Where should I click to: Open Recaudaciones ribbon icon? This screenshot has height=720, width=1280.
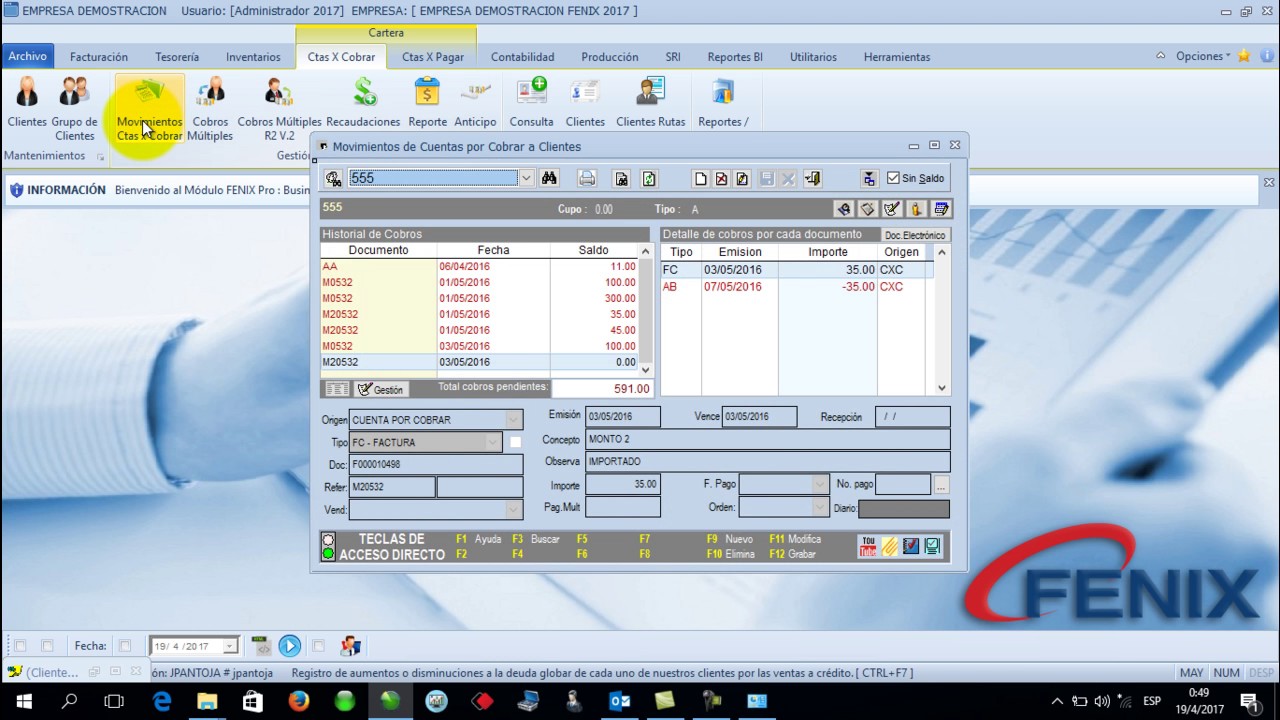point(363,104)
